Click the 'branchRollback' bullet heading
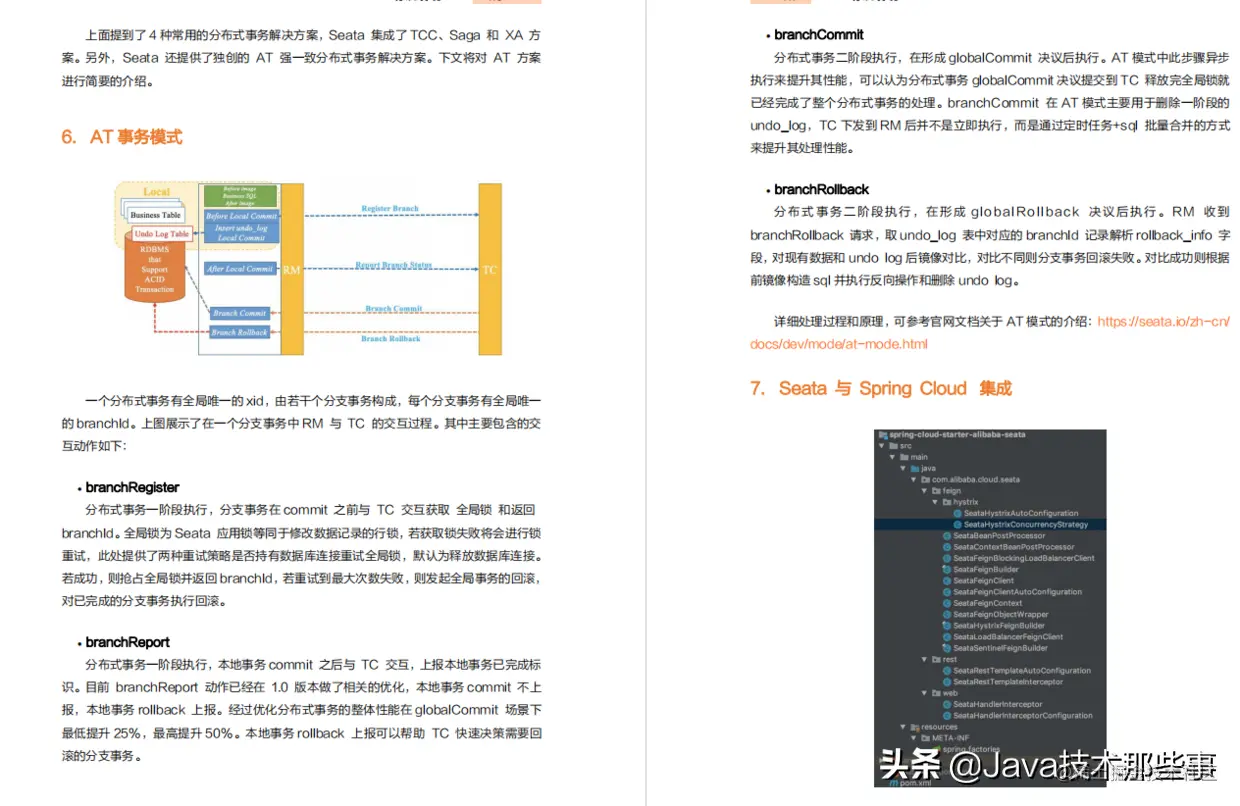 pyautogui.click(x=822, y=189)
